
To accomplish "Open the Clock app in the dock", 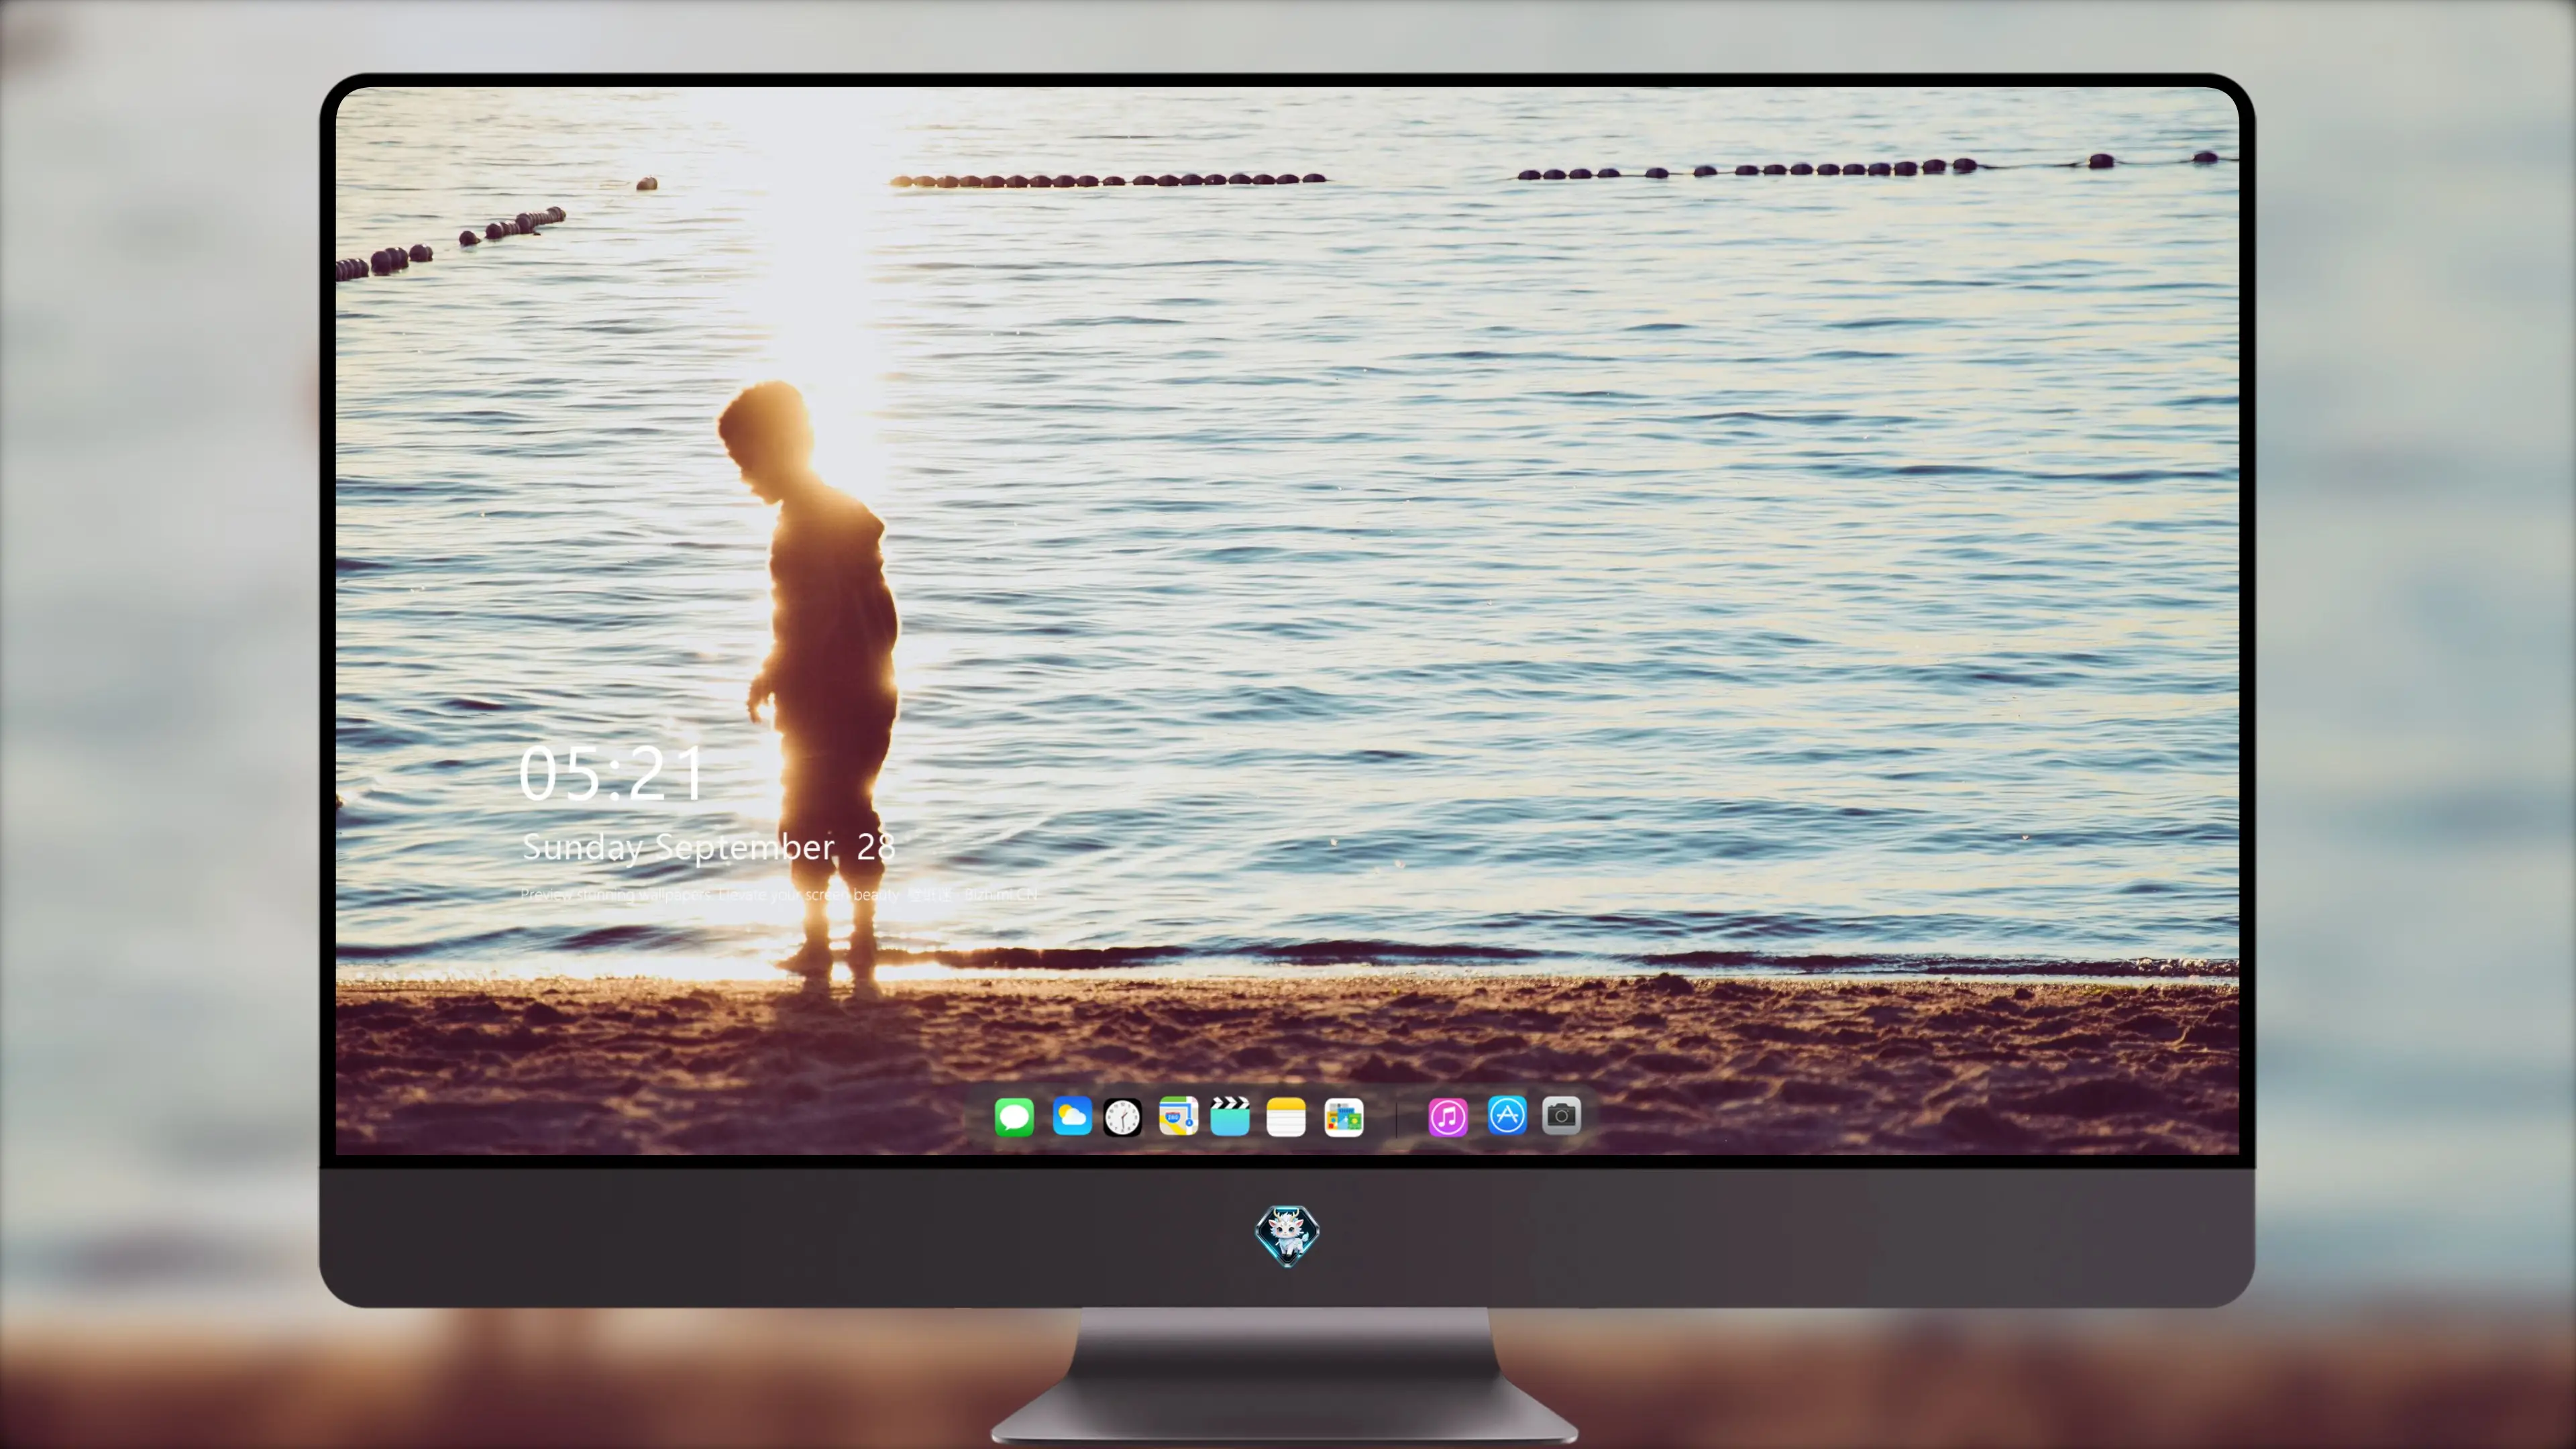I will [x=1122, y=1117].
